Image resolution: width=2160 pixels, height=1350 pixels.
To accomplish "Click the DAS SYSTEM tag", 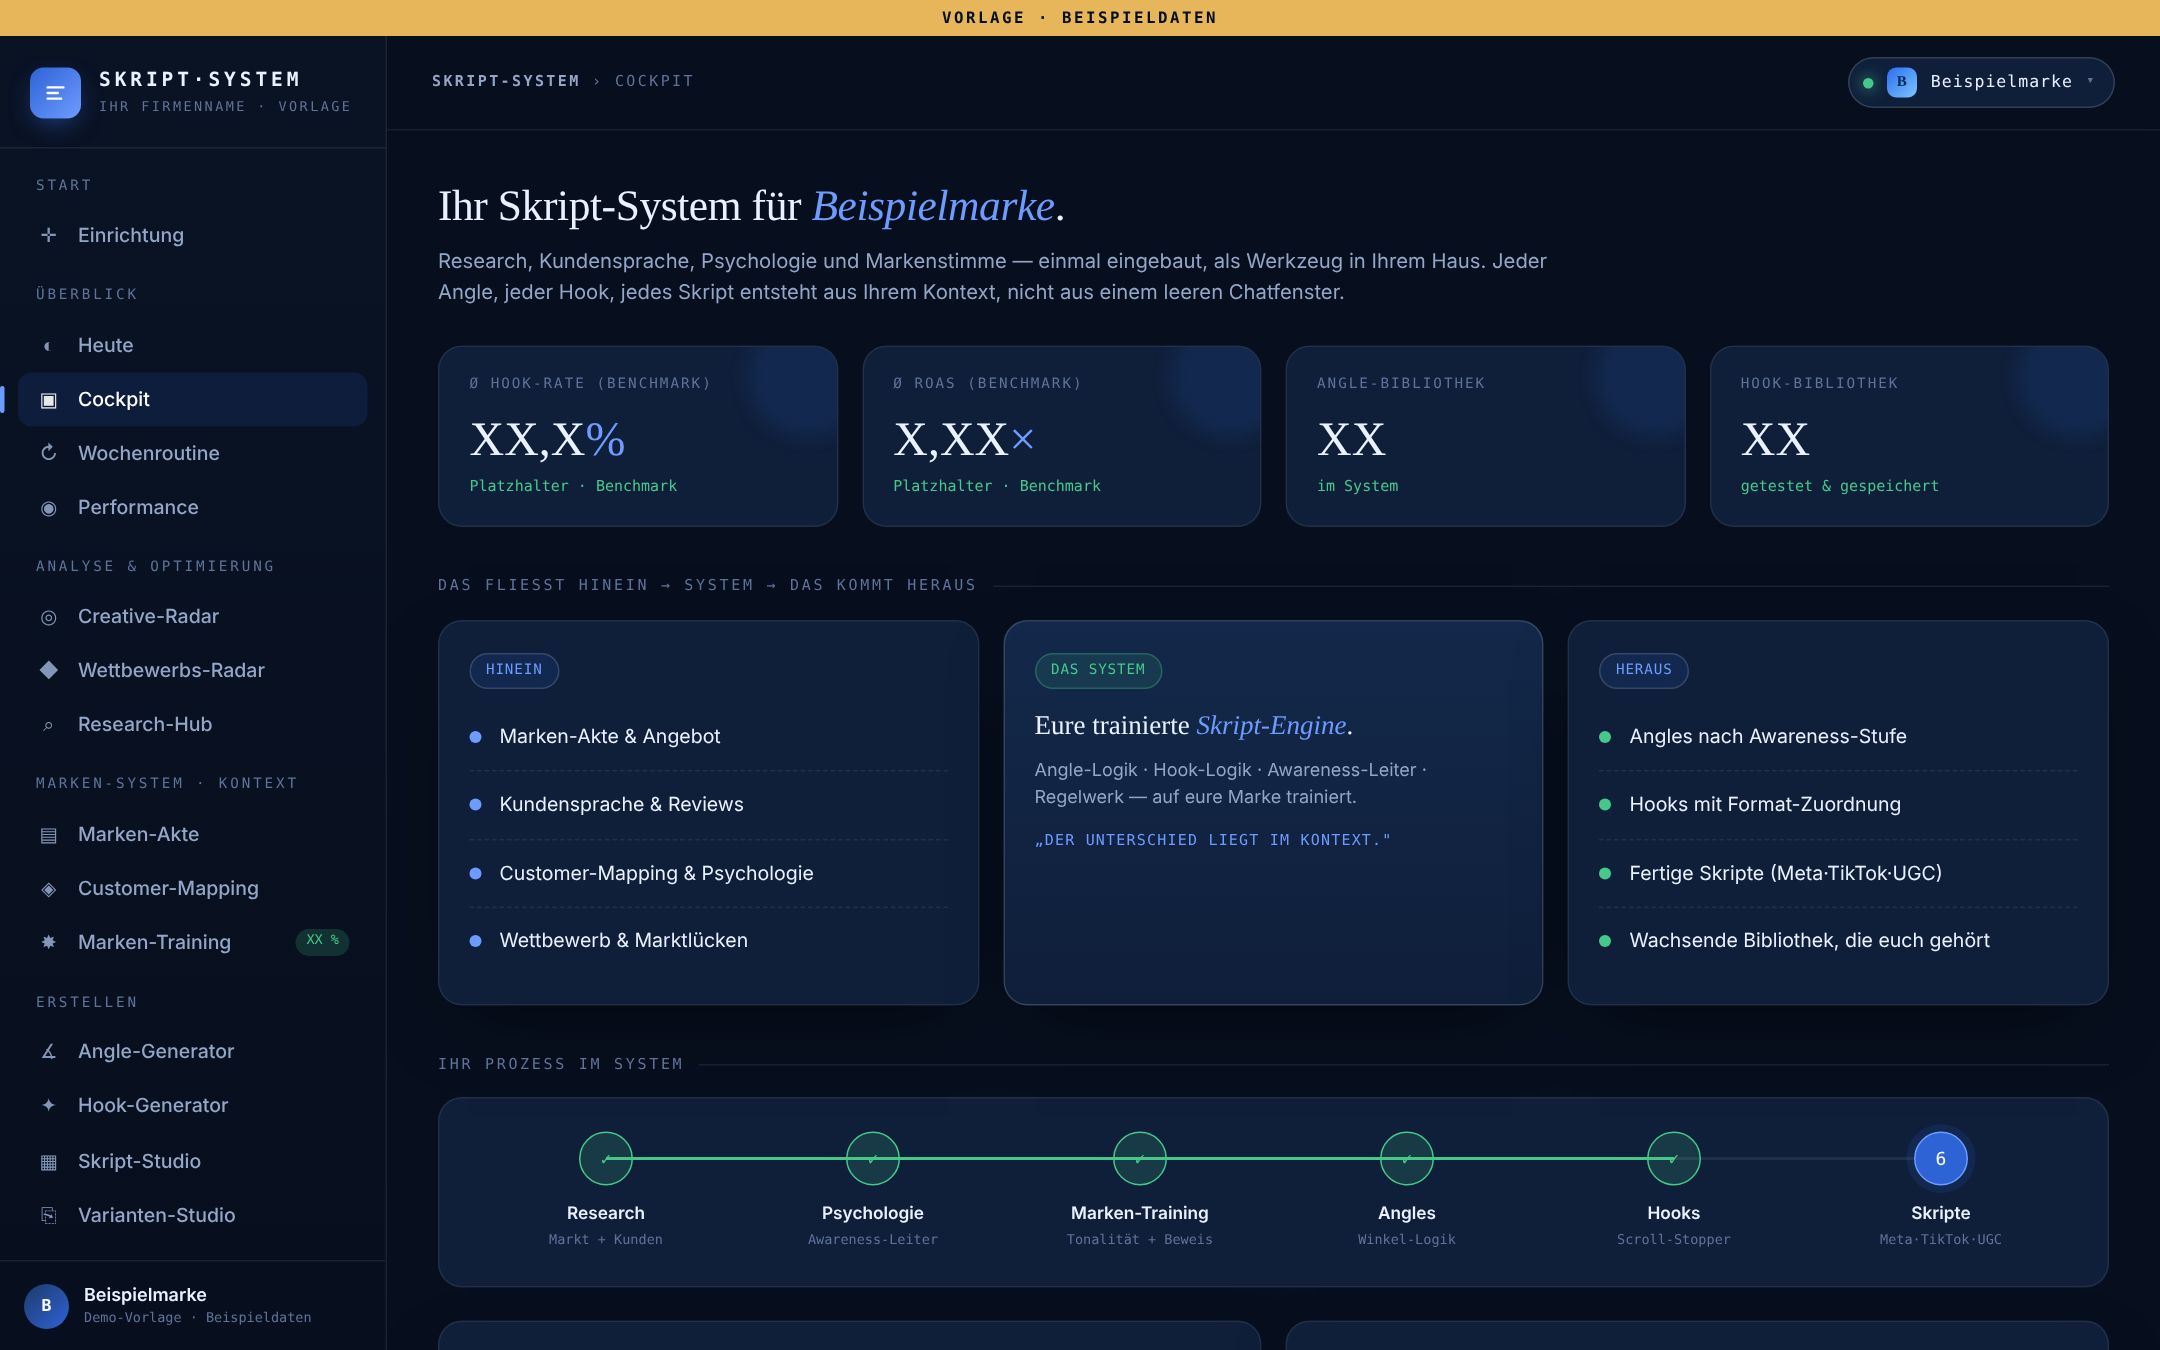I will (1098, 670).
